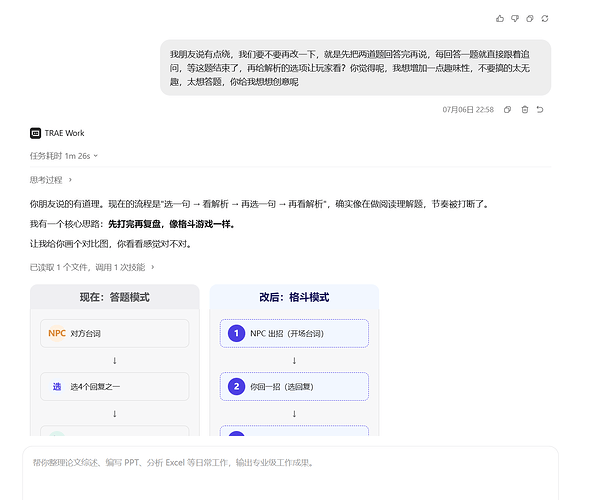
Task: Click the undo arrow beside the timestamp
Action: (540, 109)
